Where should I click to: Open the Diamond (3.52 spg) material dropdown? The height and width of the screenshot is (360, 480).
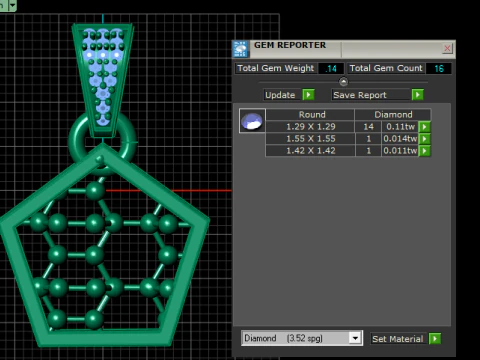click(302, 338)
